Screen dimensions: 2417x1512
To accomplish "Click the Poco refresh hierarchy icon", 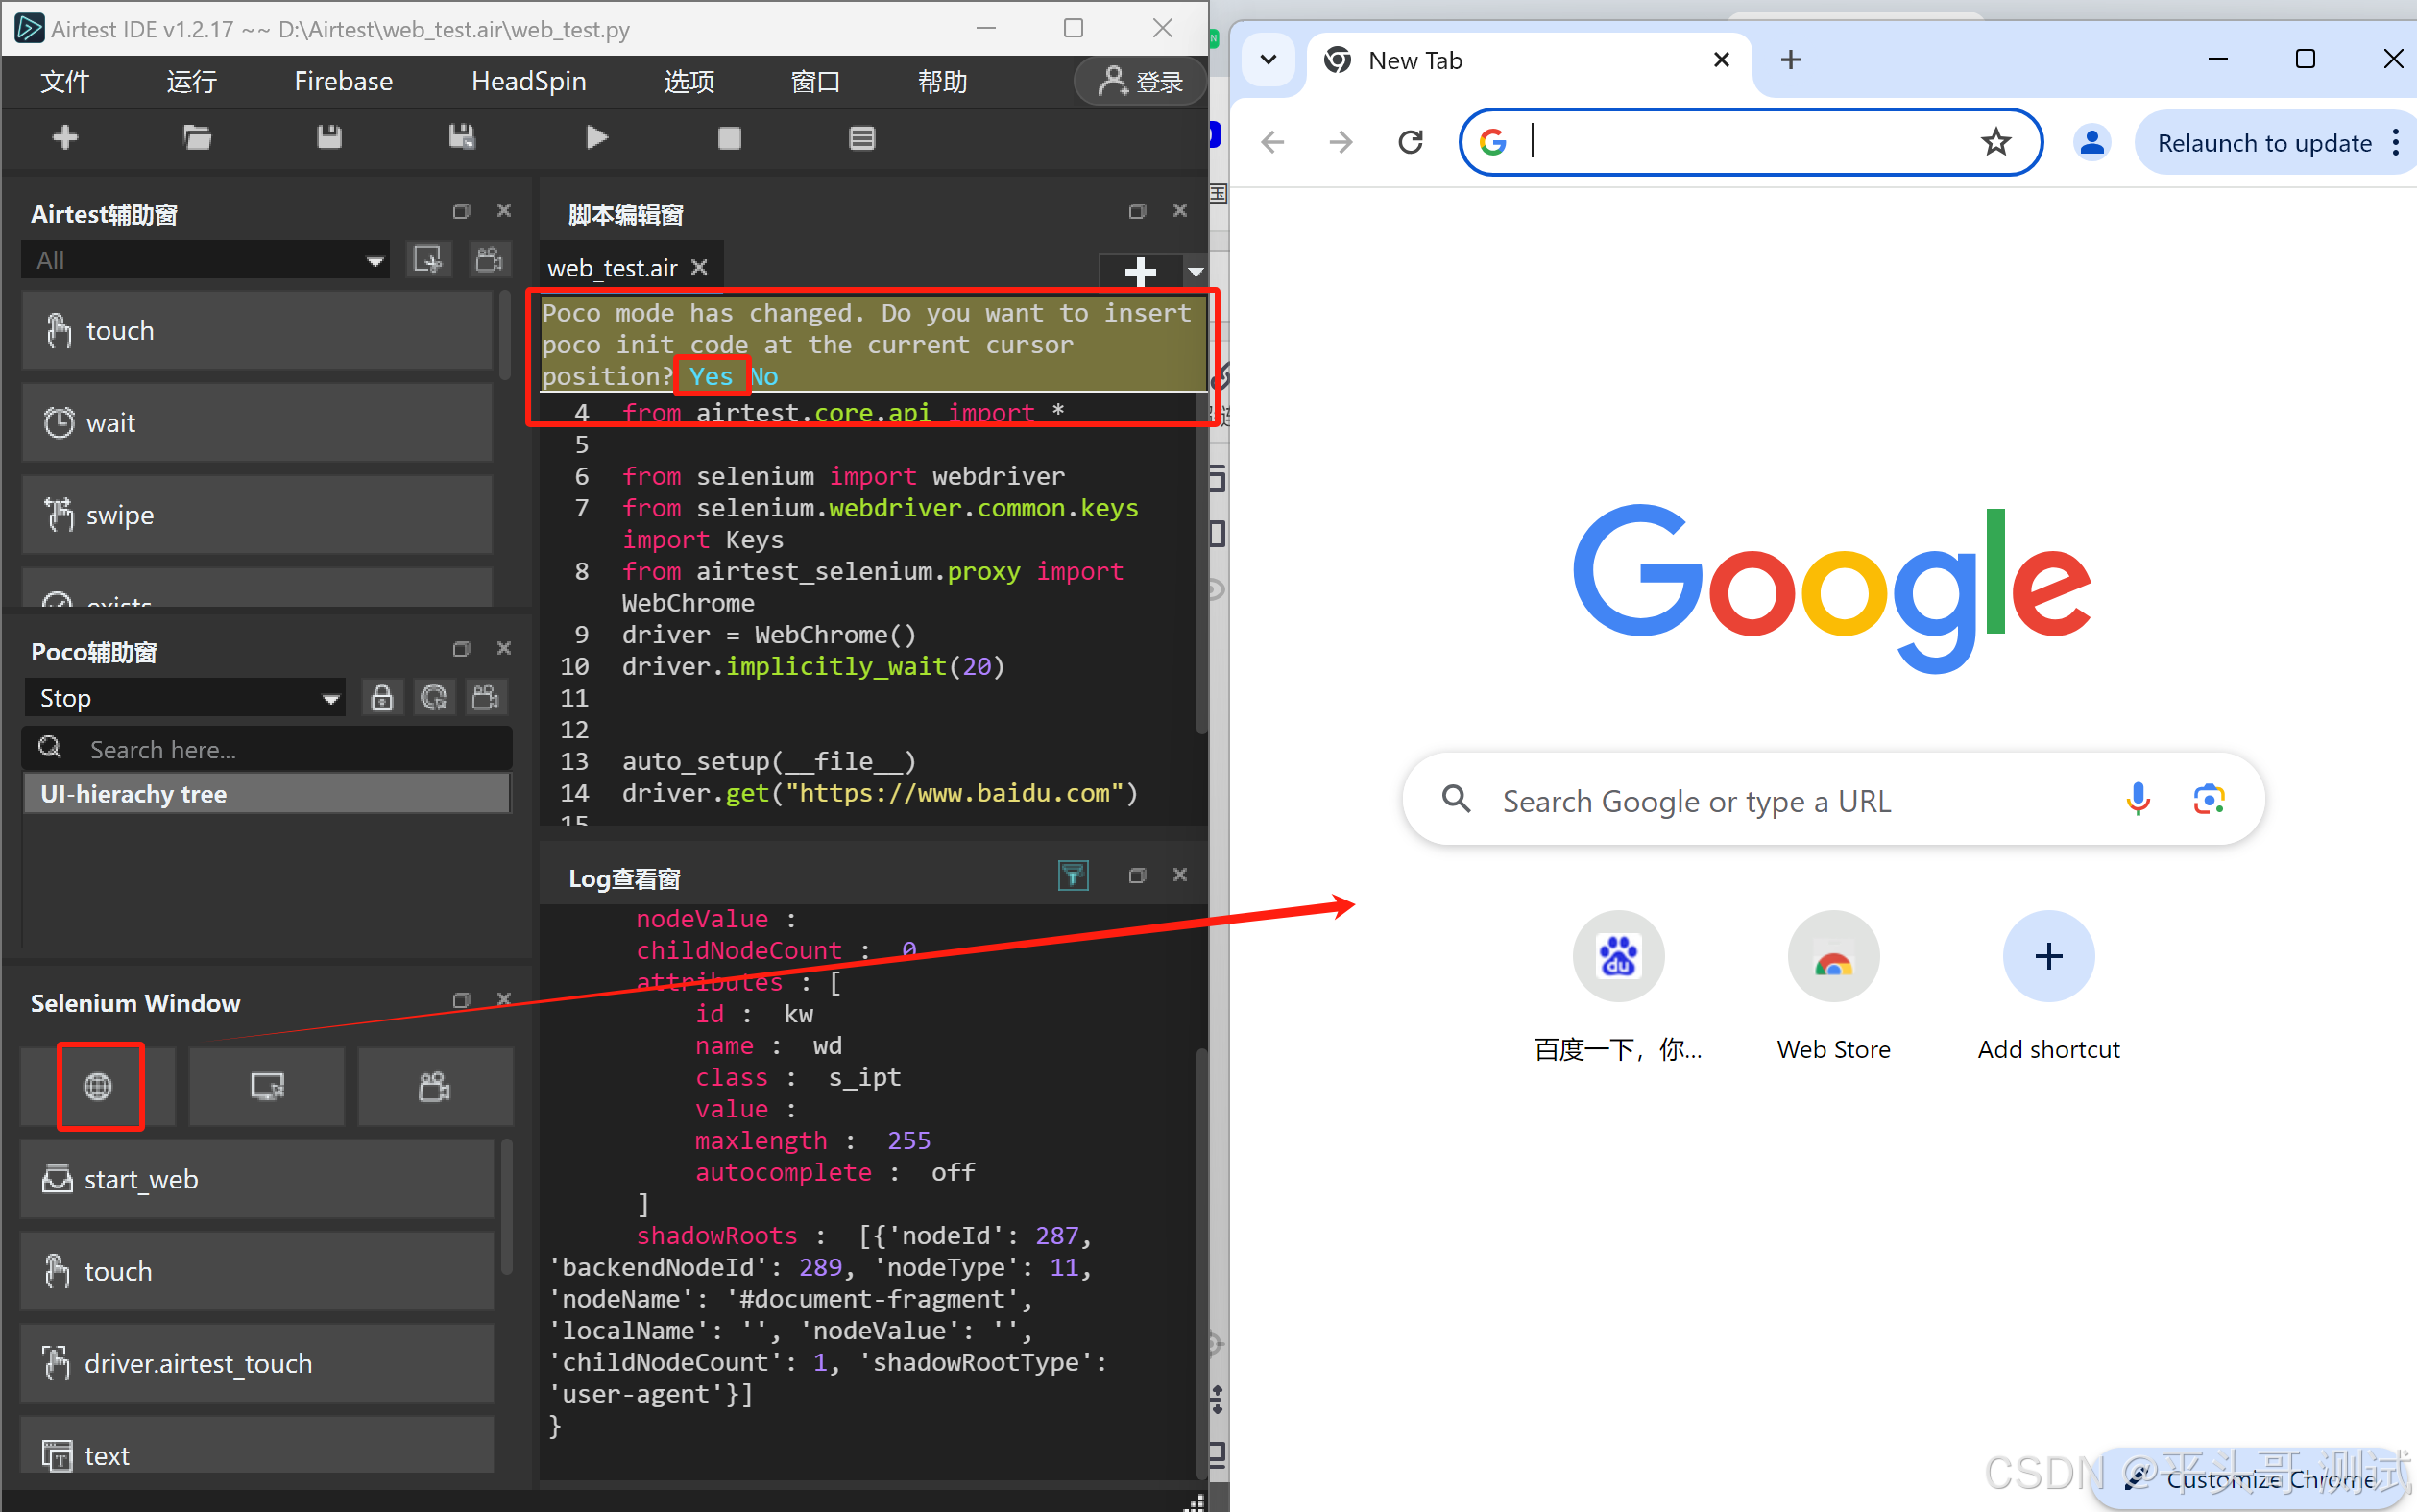I will click(x=434, y=697).
